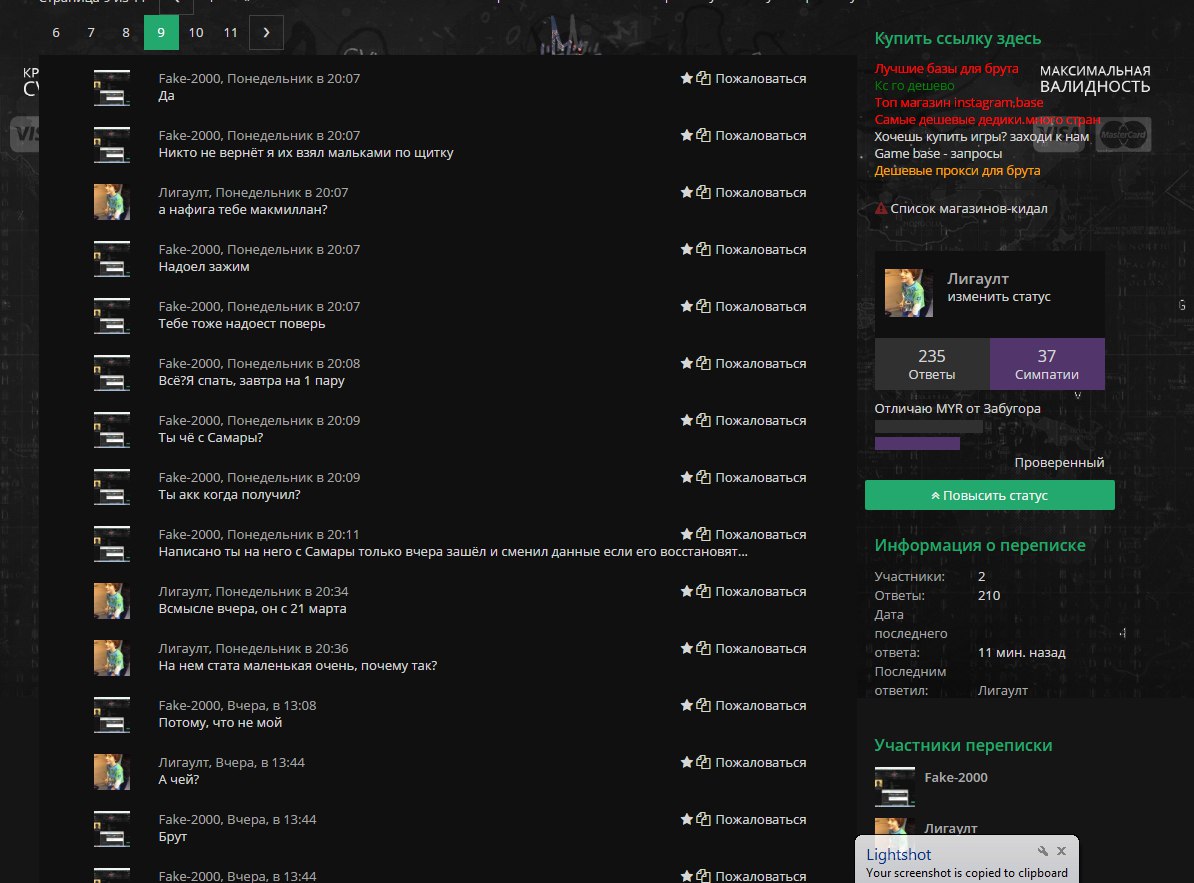Star the message "Ты чё с Самары?"
The image size is (1194, 883).
(686, 420)
